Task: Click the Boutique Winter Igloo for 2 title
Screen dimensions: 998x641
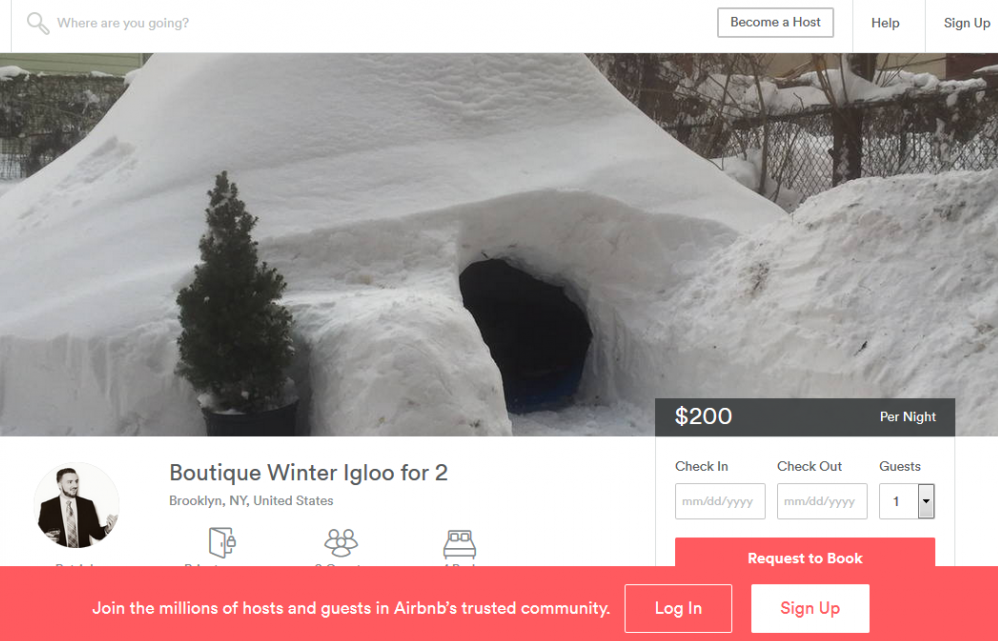Action: 309,472
